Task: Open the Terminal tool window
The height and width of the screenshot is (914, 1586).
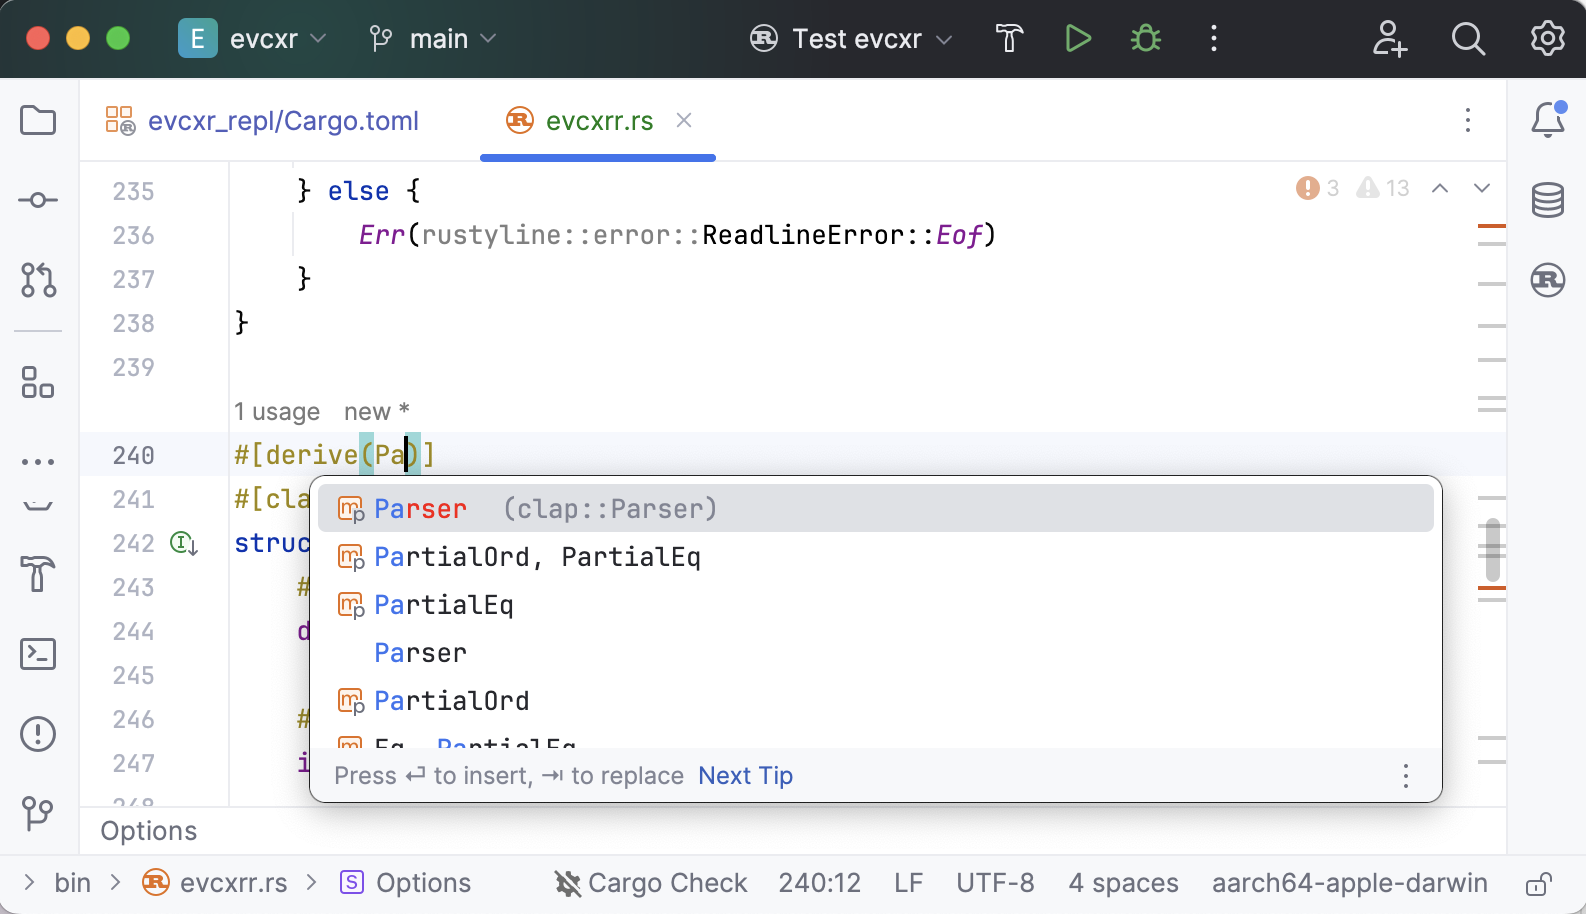Action: point(38,654)
